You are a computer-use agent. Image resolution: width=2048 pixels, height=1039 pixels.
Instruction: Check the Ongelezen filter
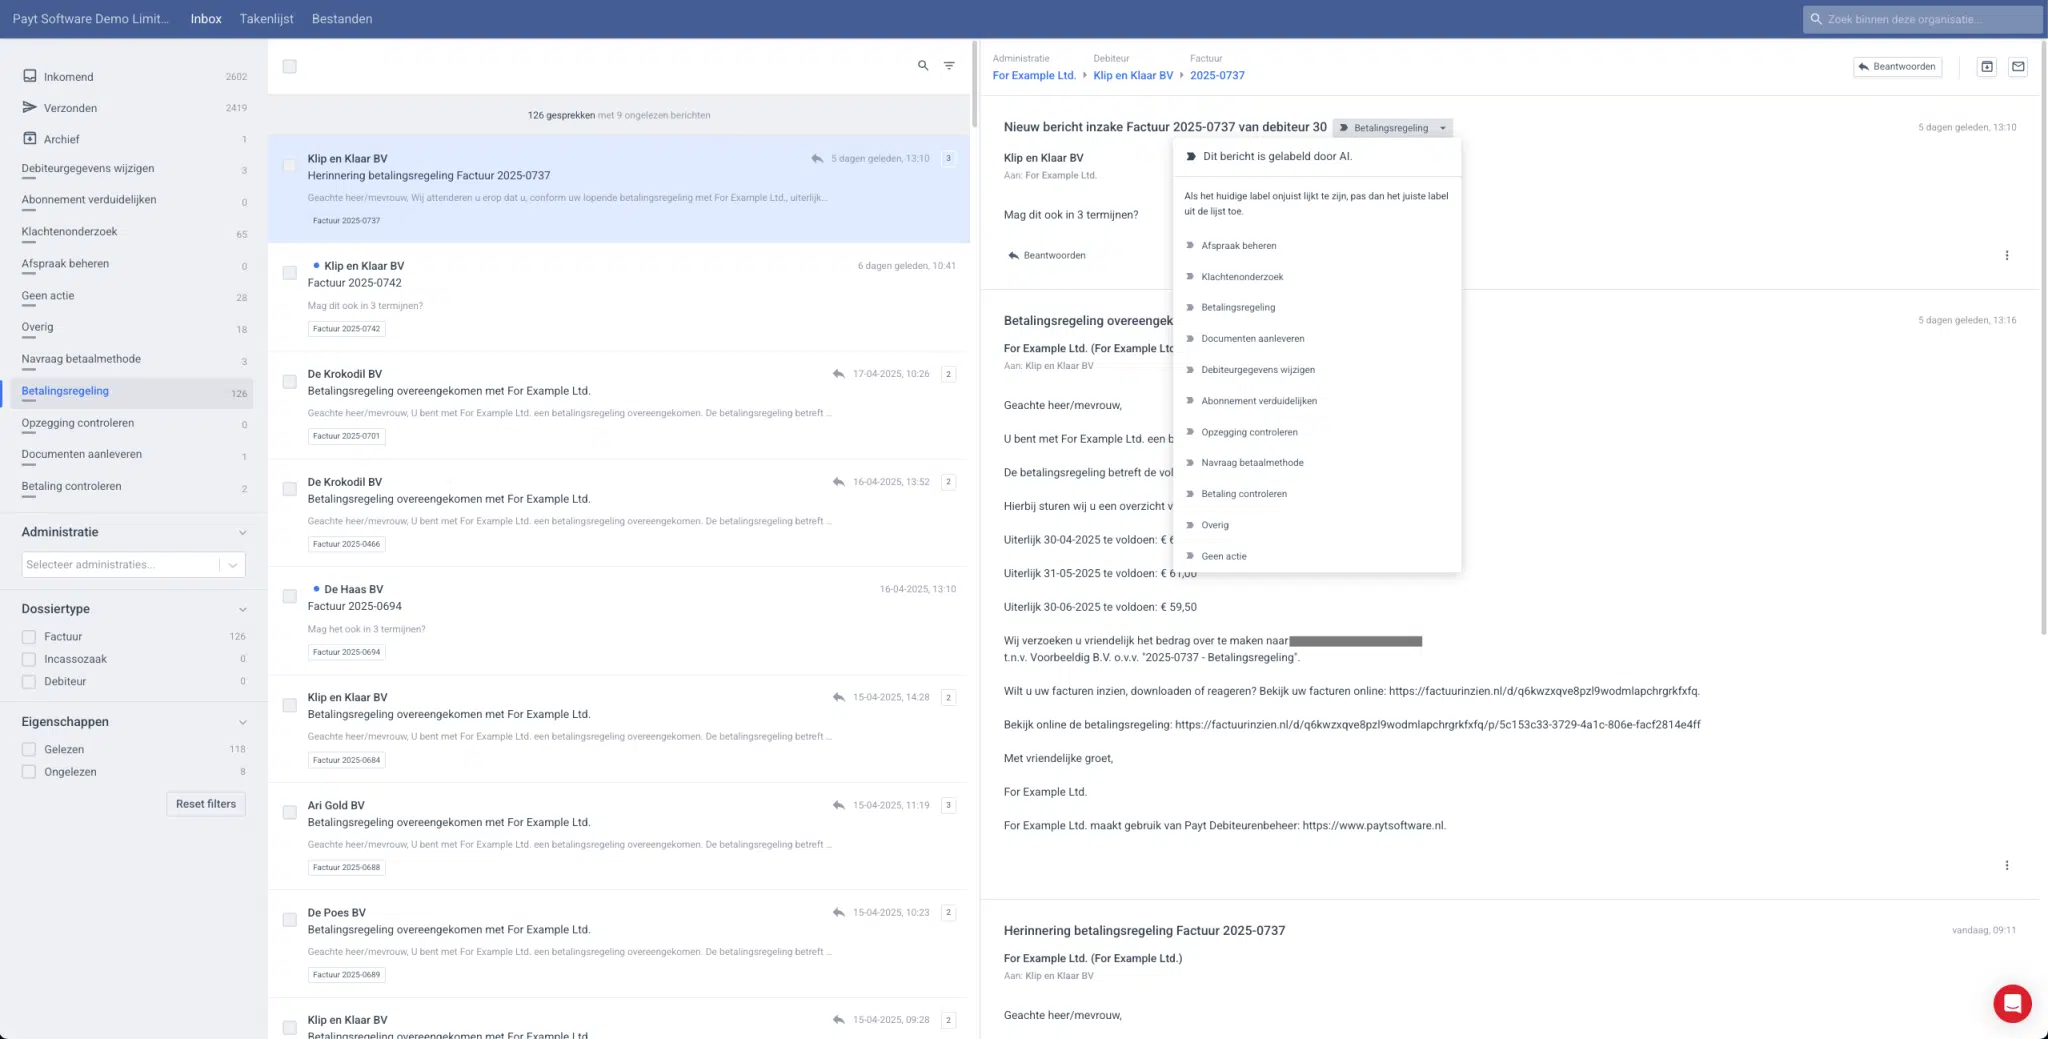pyautogui.click(x=29, y=772)
